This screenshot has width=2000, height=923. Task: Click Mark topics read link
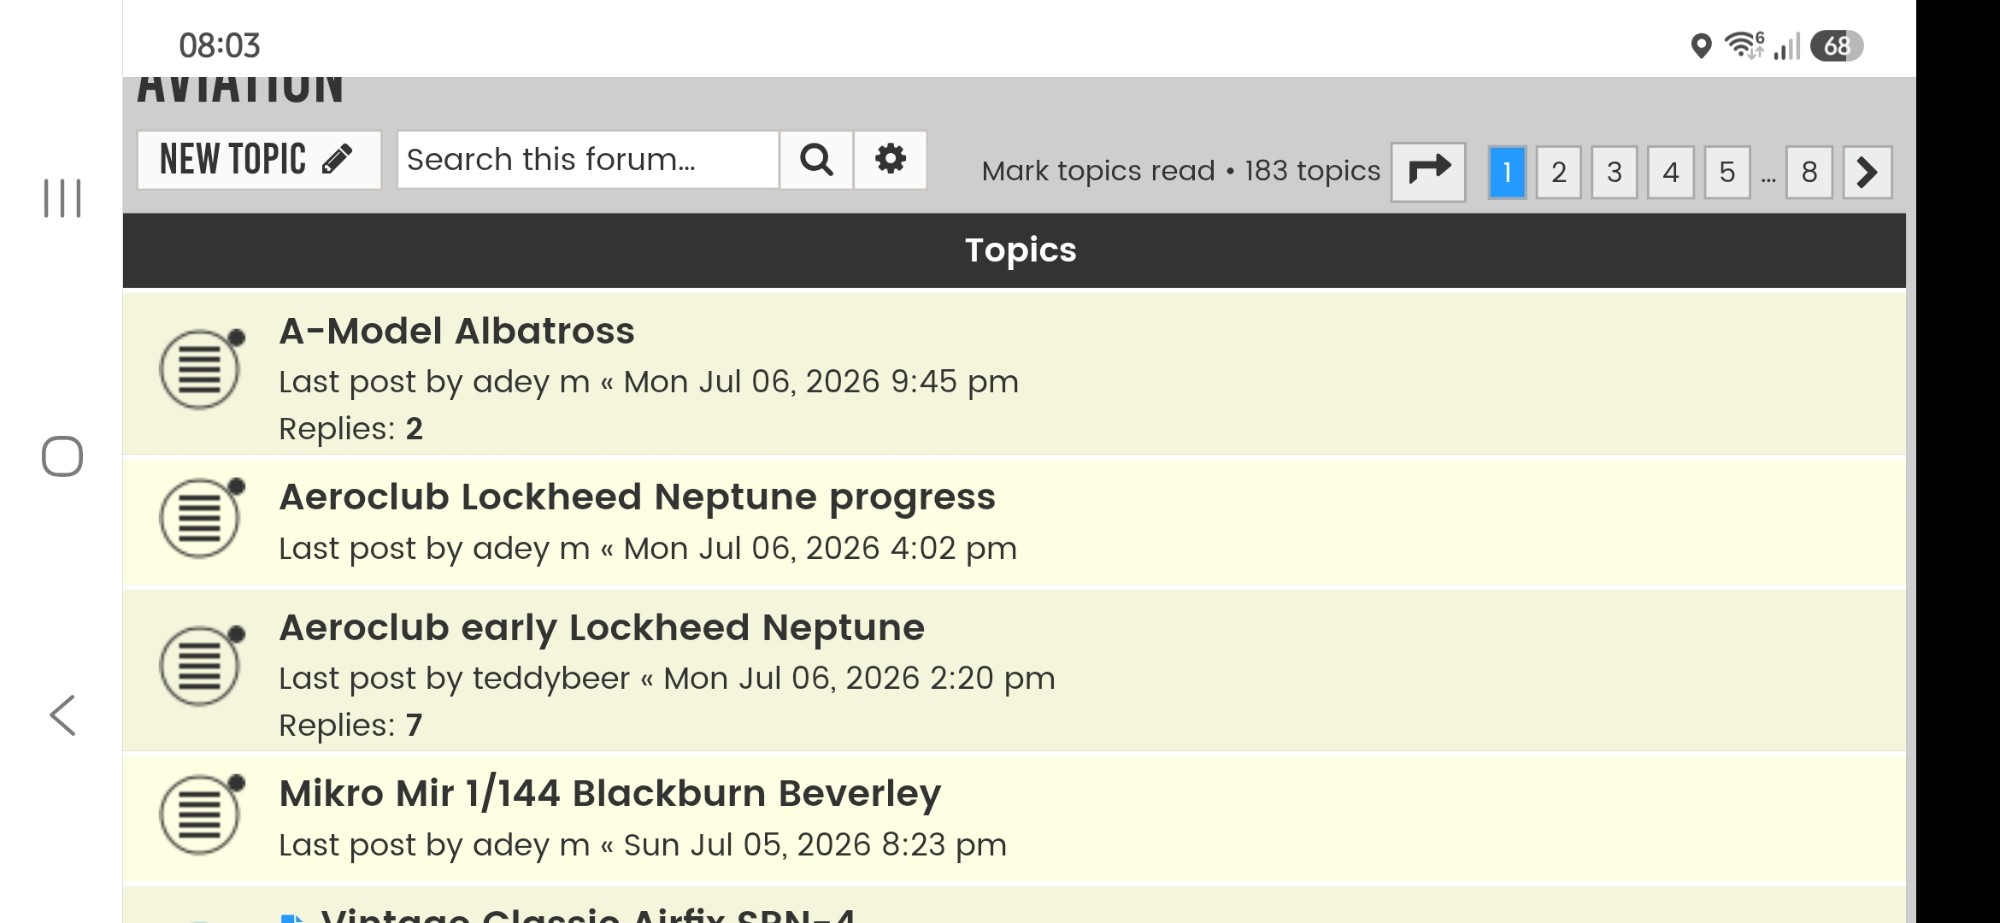(1098, 171)
